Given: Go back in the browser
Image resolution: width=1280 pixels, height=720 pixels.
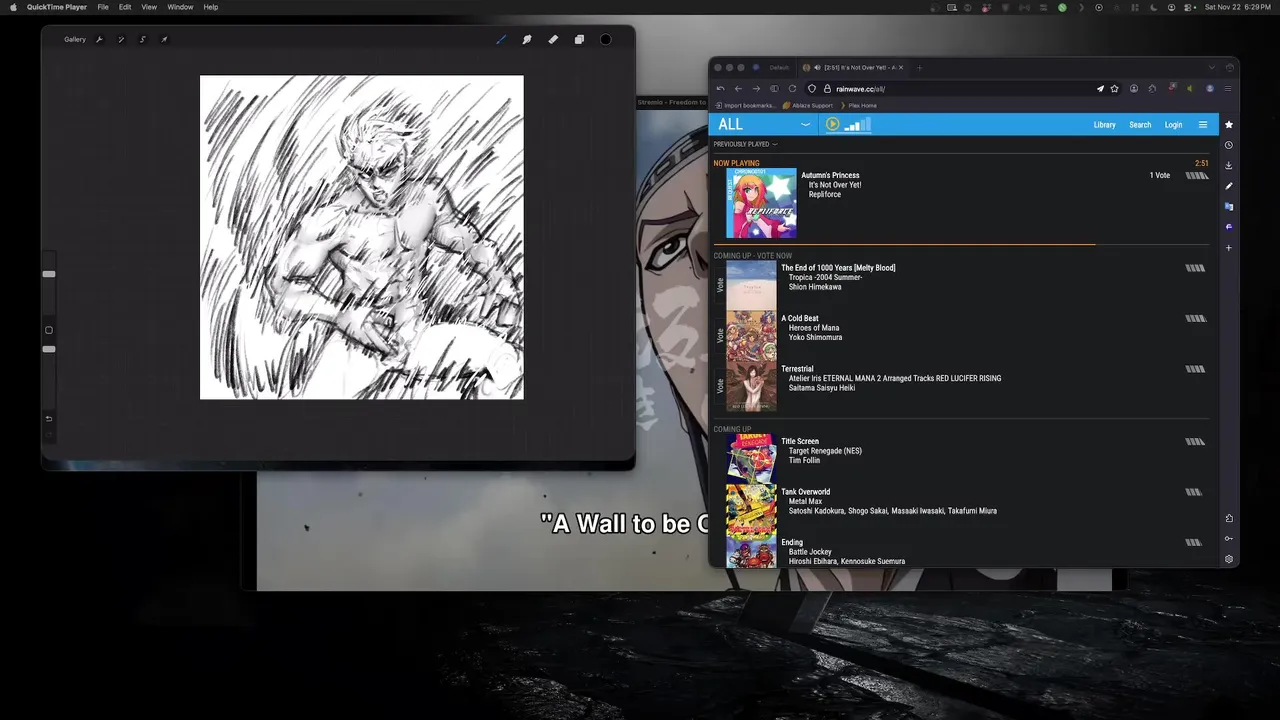Looking at the screenshot, I should pos(738,88).
